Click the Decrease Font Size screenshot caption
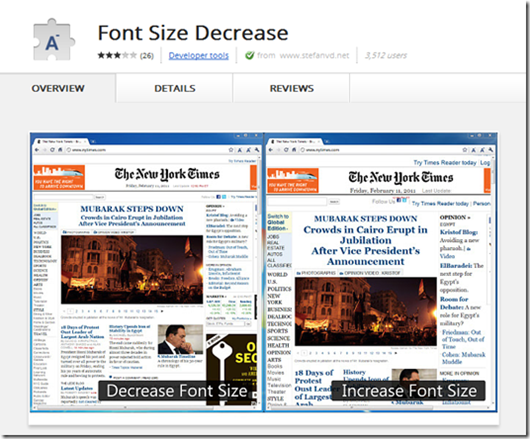This screenshot has width=530, height=439. pos(177,391)
